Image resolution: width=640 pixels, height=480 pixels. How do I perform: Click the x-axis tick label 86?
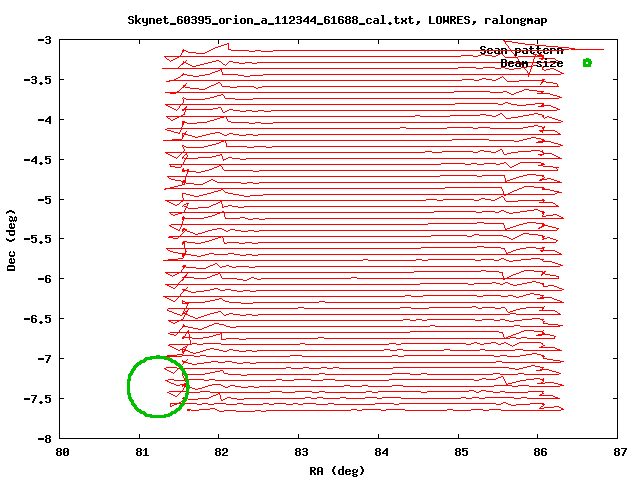[540, 452]
